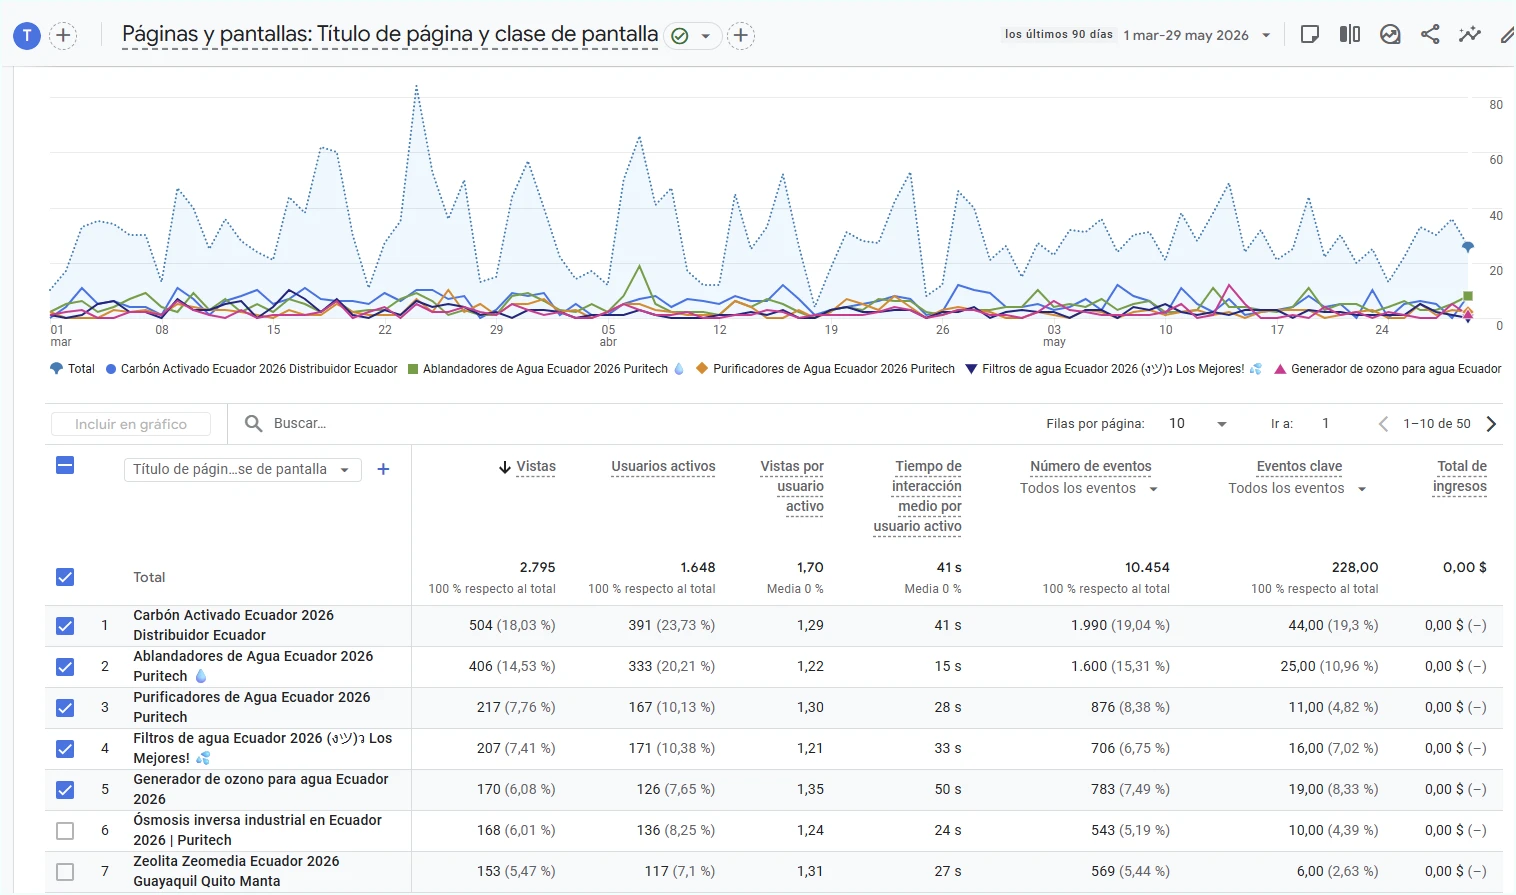Uncheck the Total row checkbox
This screenshot has width=1516, height=895.
65,577
